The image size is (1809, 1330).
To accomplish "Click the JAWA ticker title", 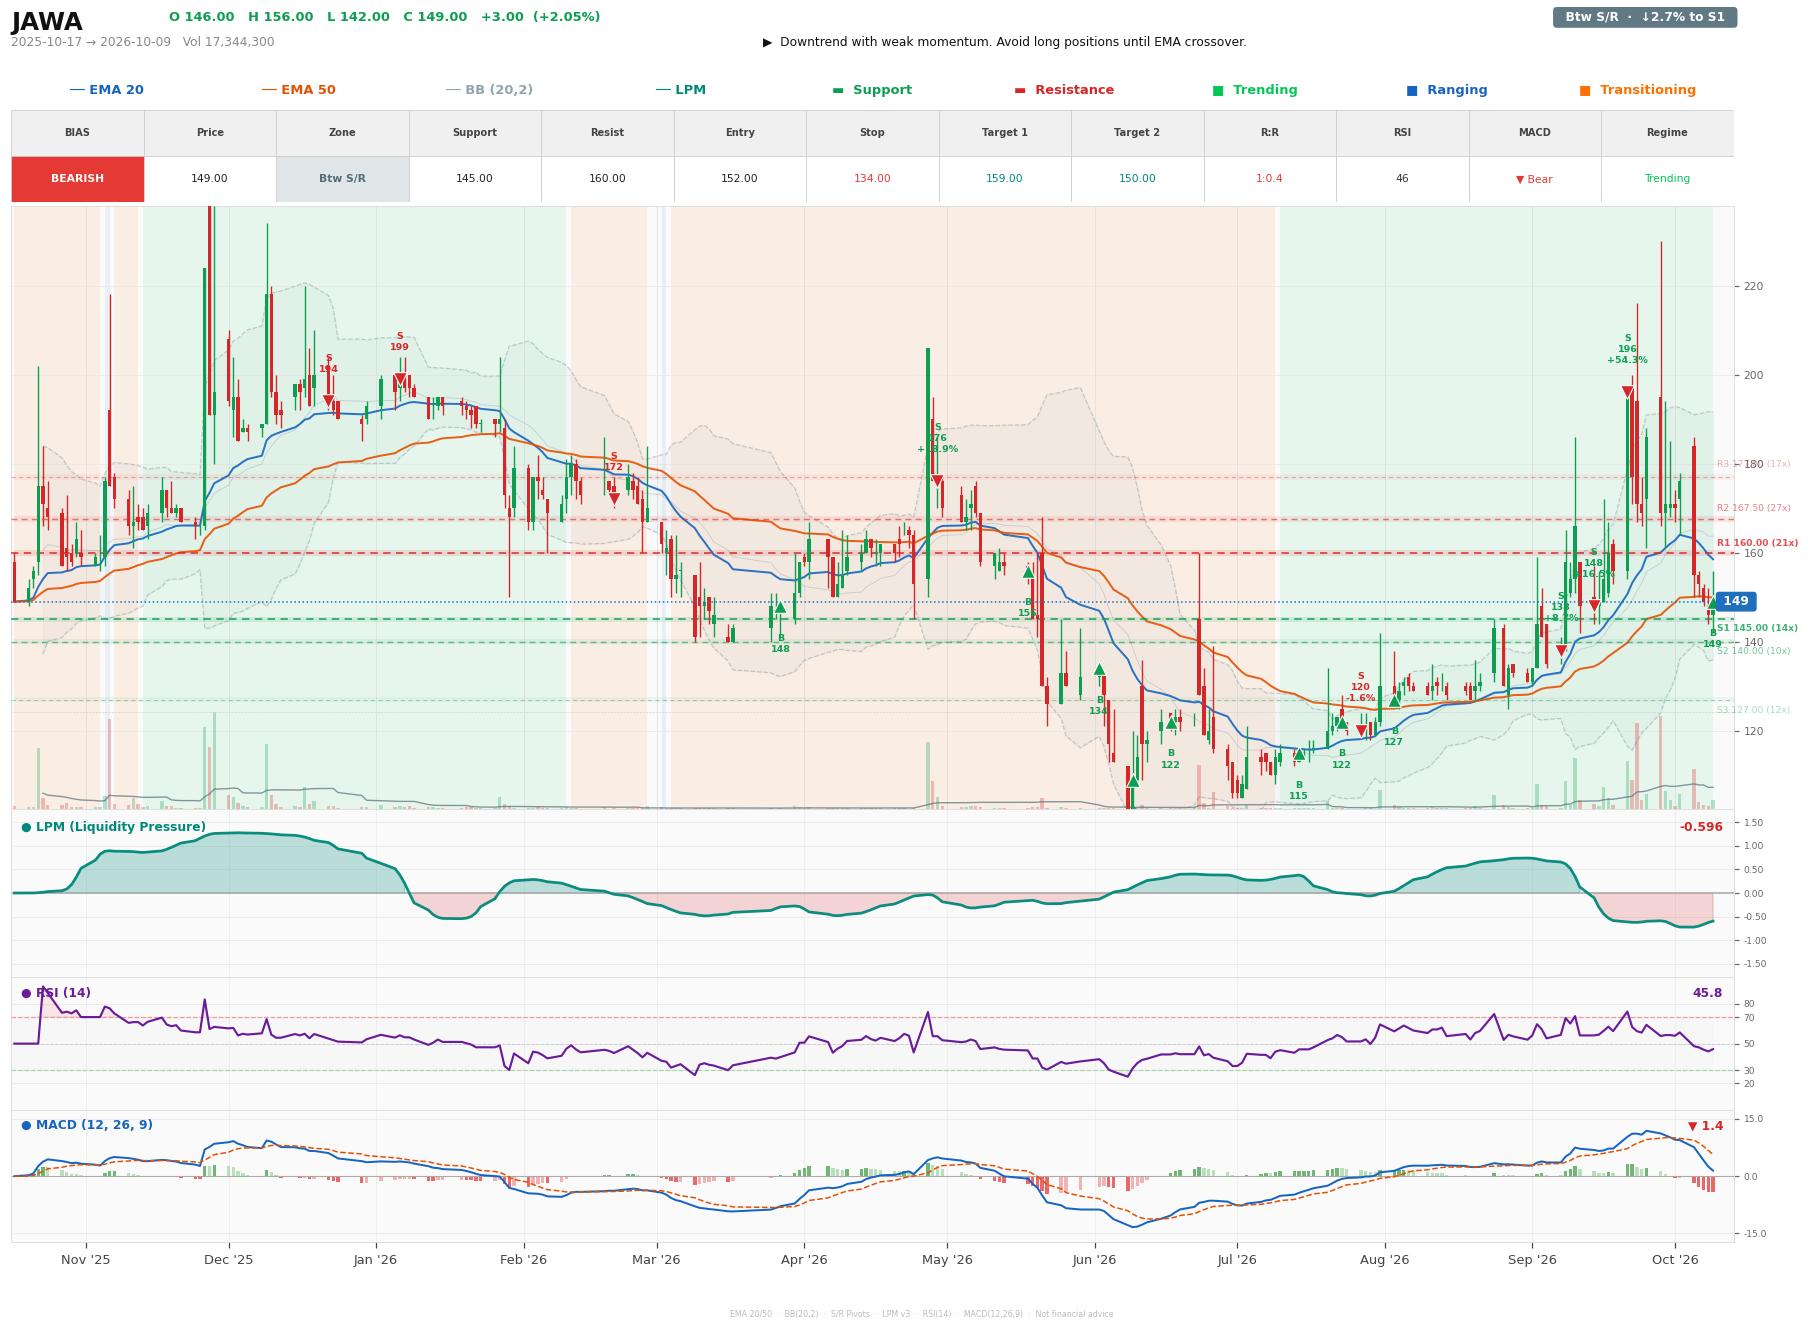I will point(47,22).
